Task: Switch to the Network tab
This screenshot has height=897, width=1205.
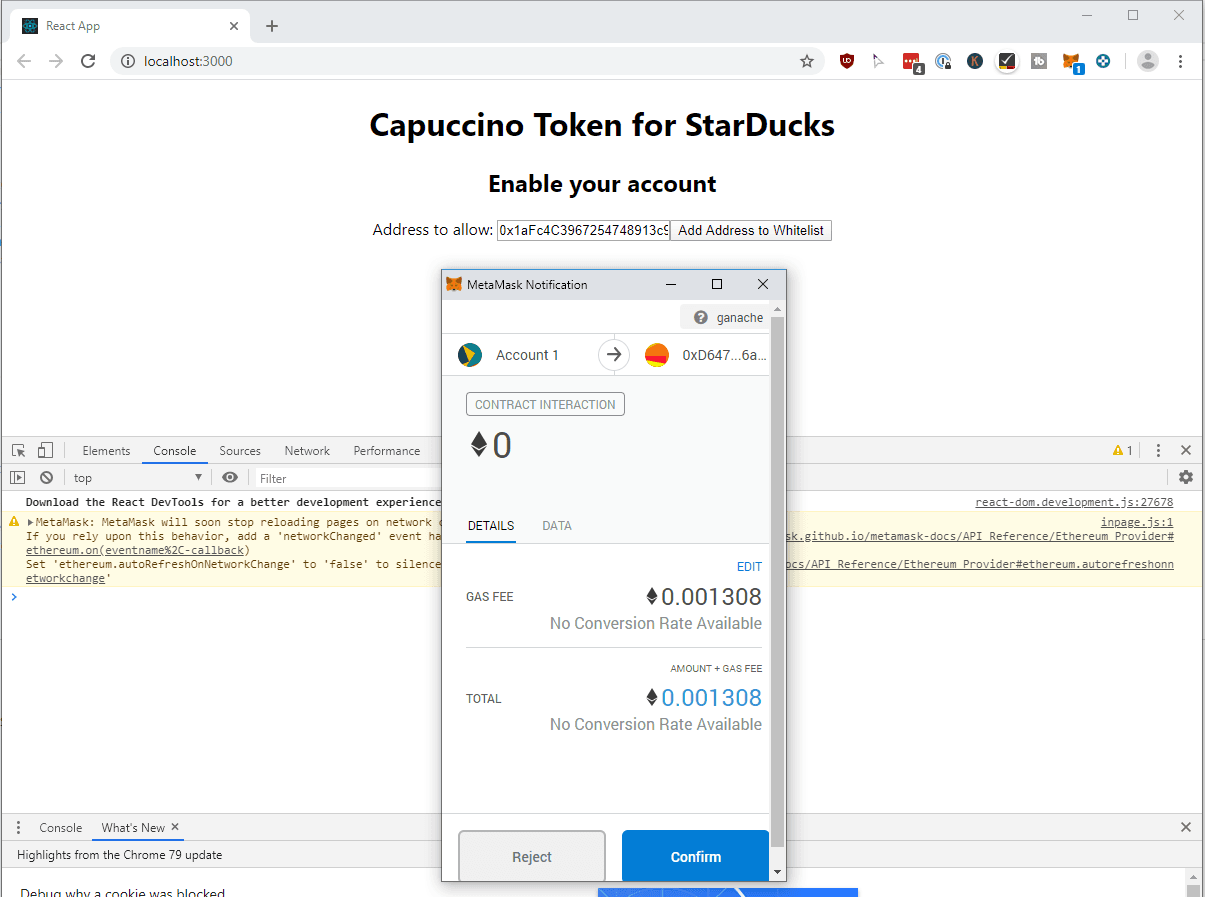Action: tap(307, 451)
